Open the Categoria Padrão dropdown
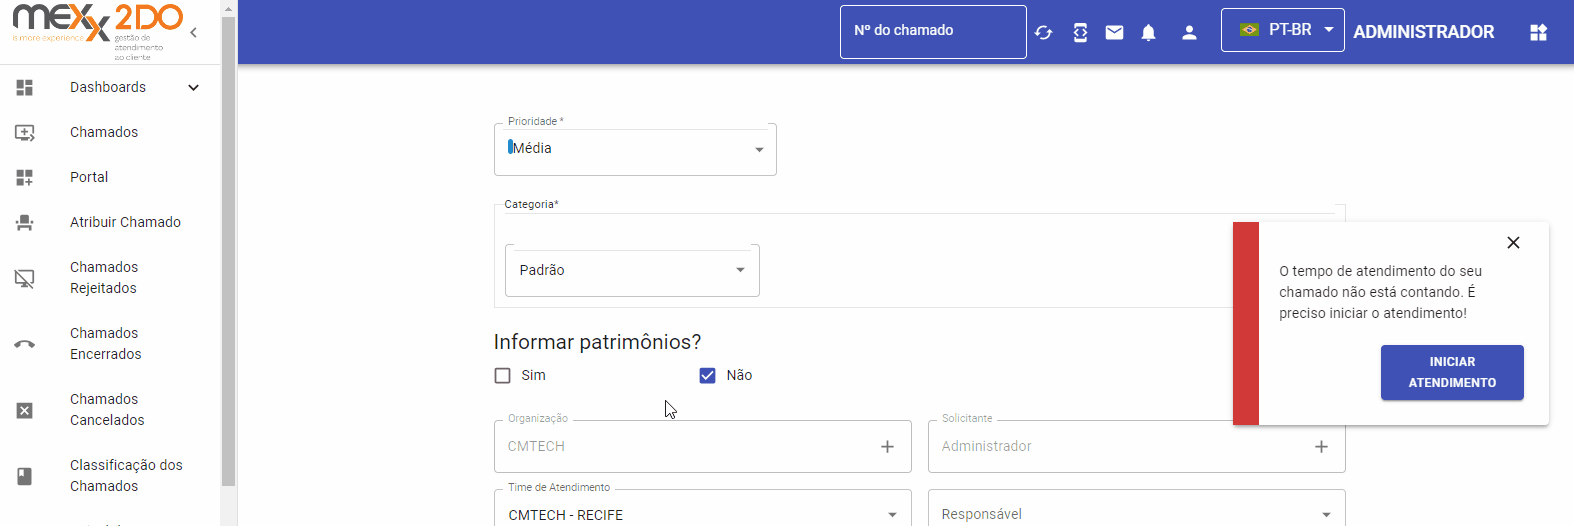The width and height of the screenshot is (1574, 526). pyautogui.click(x=632, y=270)
